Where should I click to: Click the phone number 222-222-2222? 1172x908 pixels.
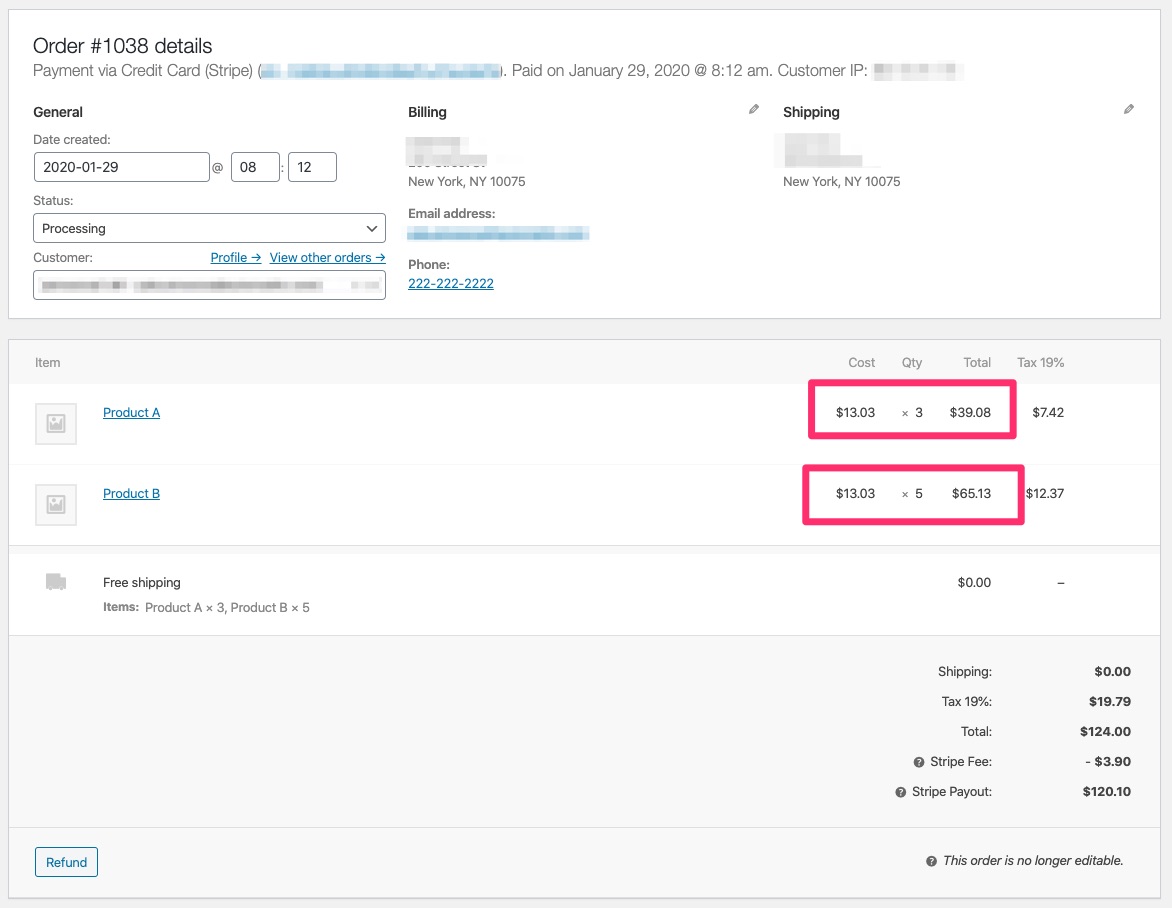[x=450, y=283]
